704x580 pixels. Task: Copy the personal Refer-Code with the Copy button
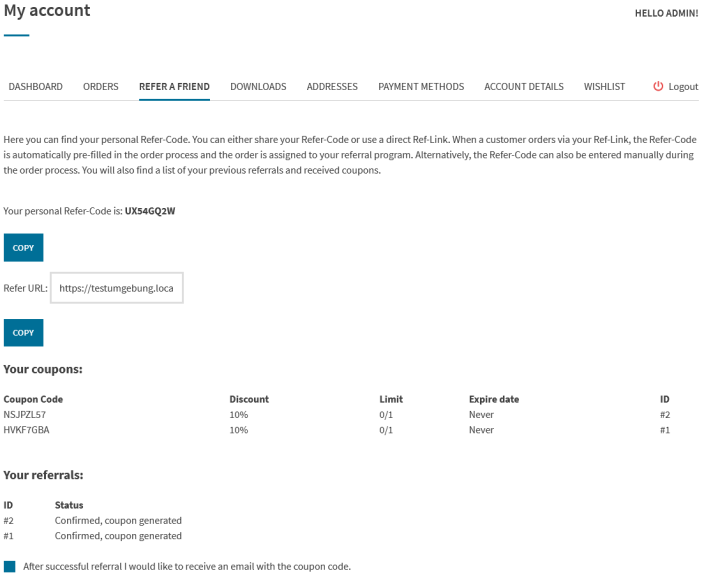(x=23, y=248)
